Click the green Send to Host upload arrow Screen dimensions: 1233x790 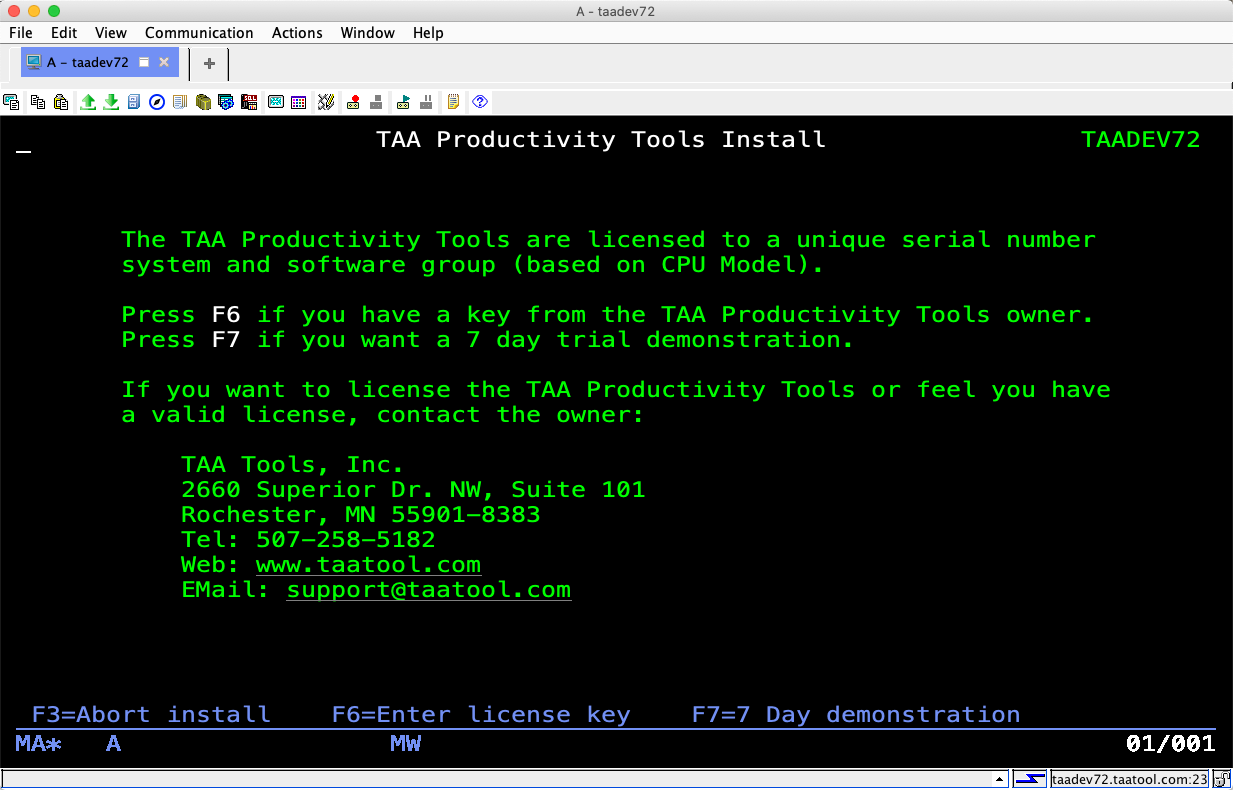88,102
